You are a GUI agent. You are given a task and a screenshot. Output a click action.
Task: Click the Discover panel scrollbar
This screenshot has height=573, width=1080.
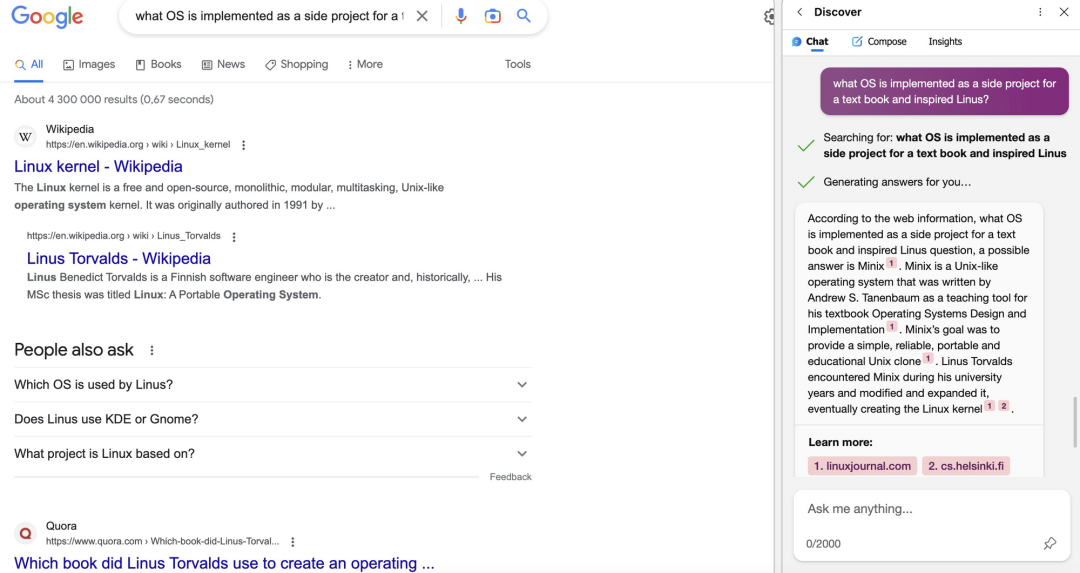tap(1075, 421)
